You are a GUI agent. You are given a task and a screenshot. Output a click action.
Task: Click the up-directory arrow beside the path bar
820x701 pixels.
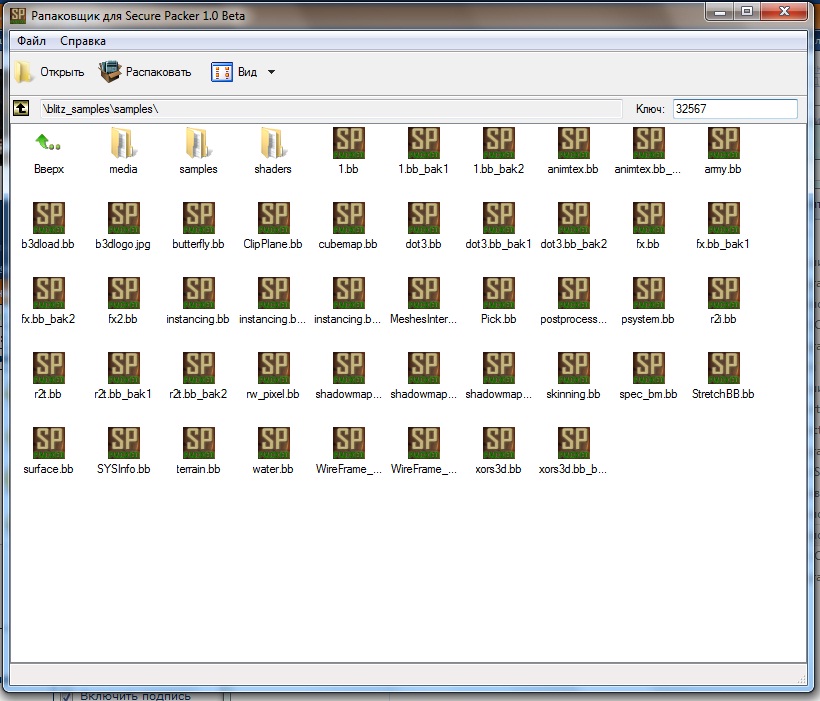[20, 109]
